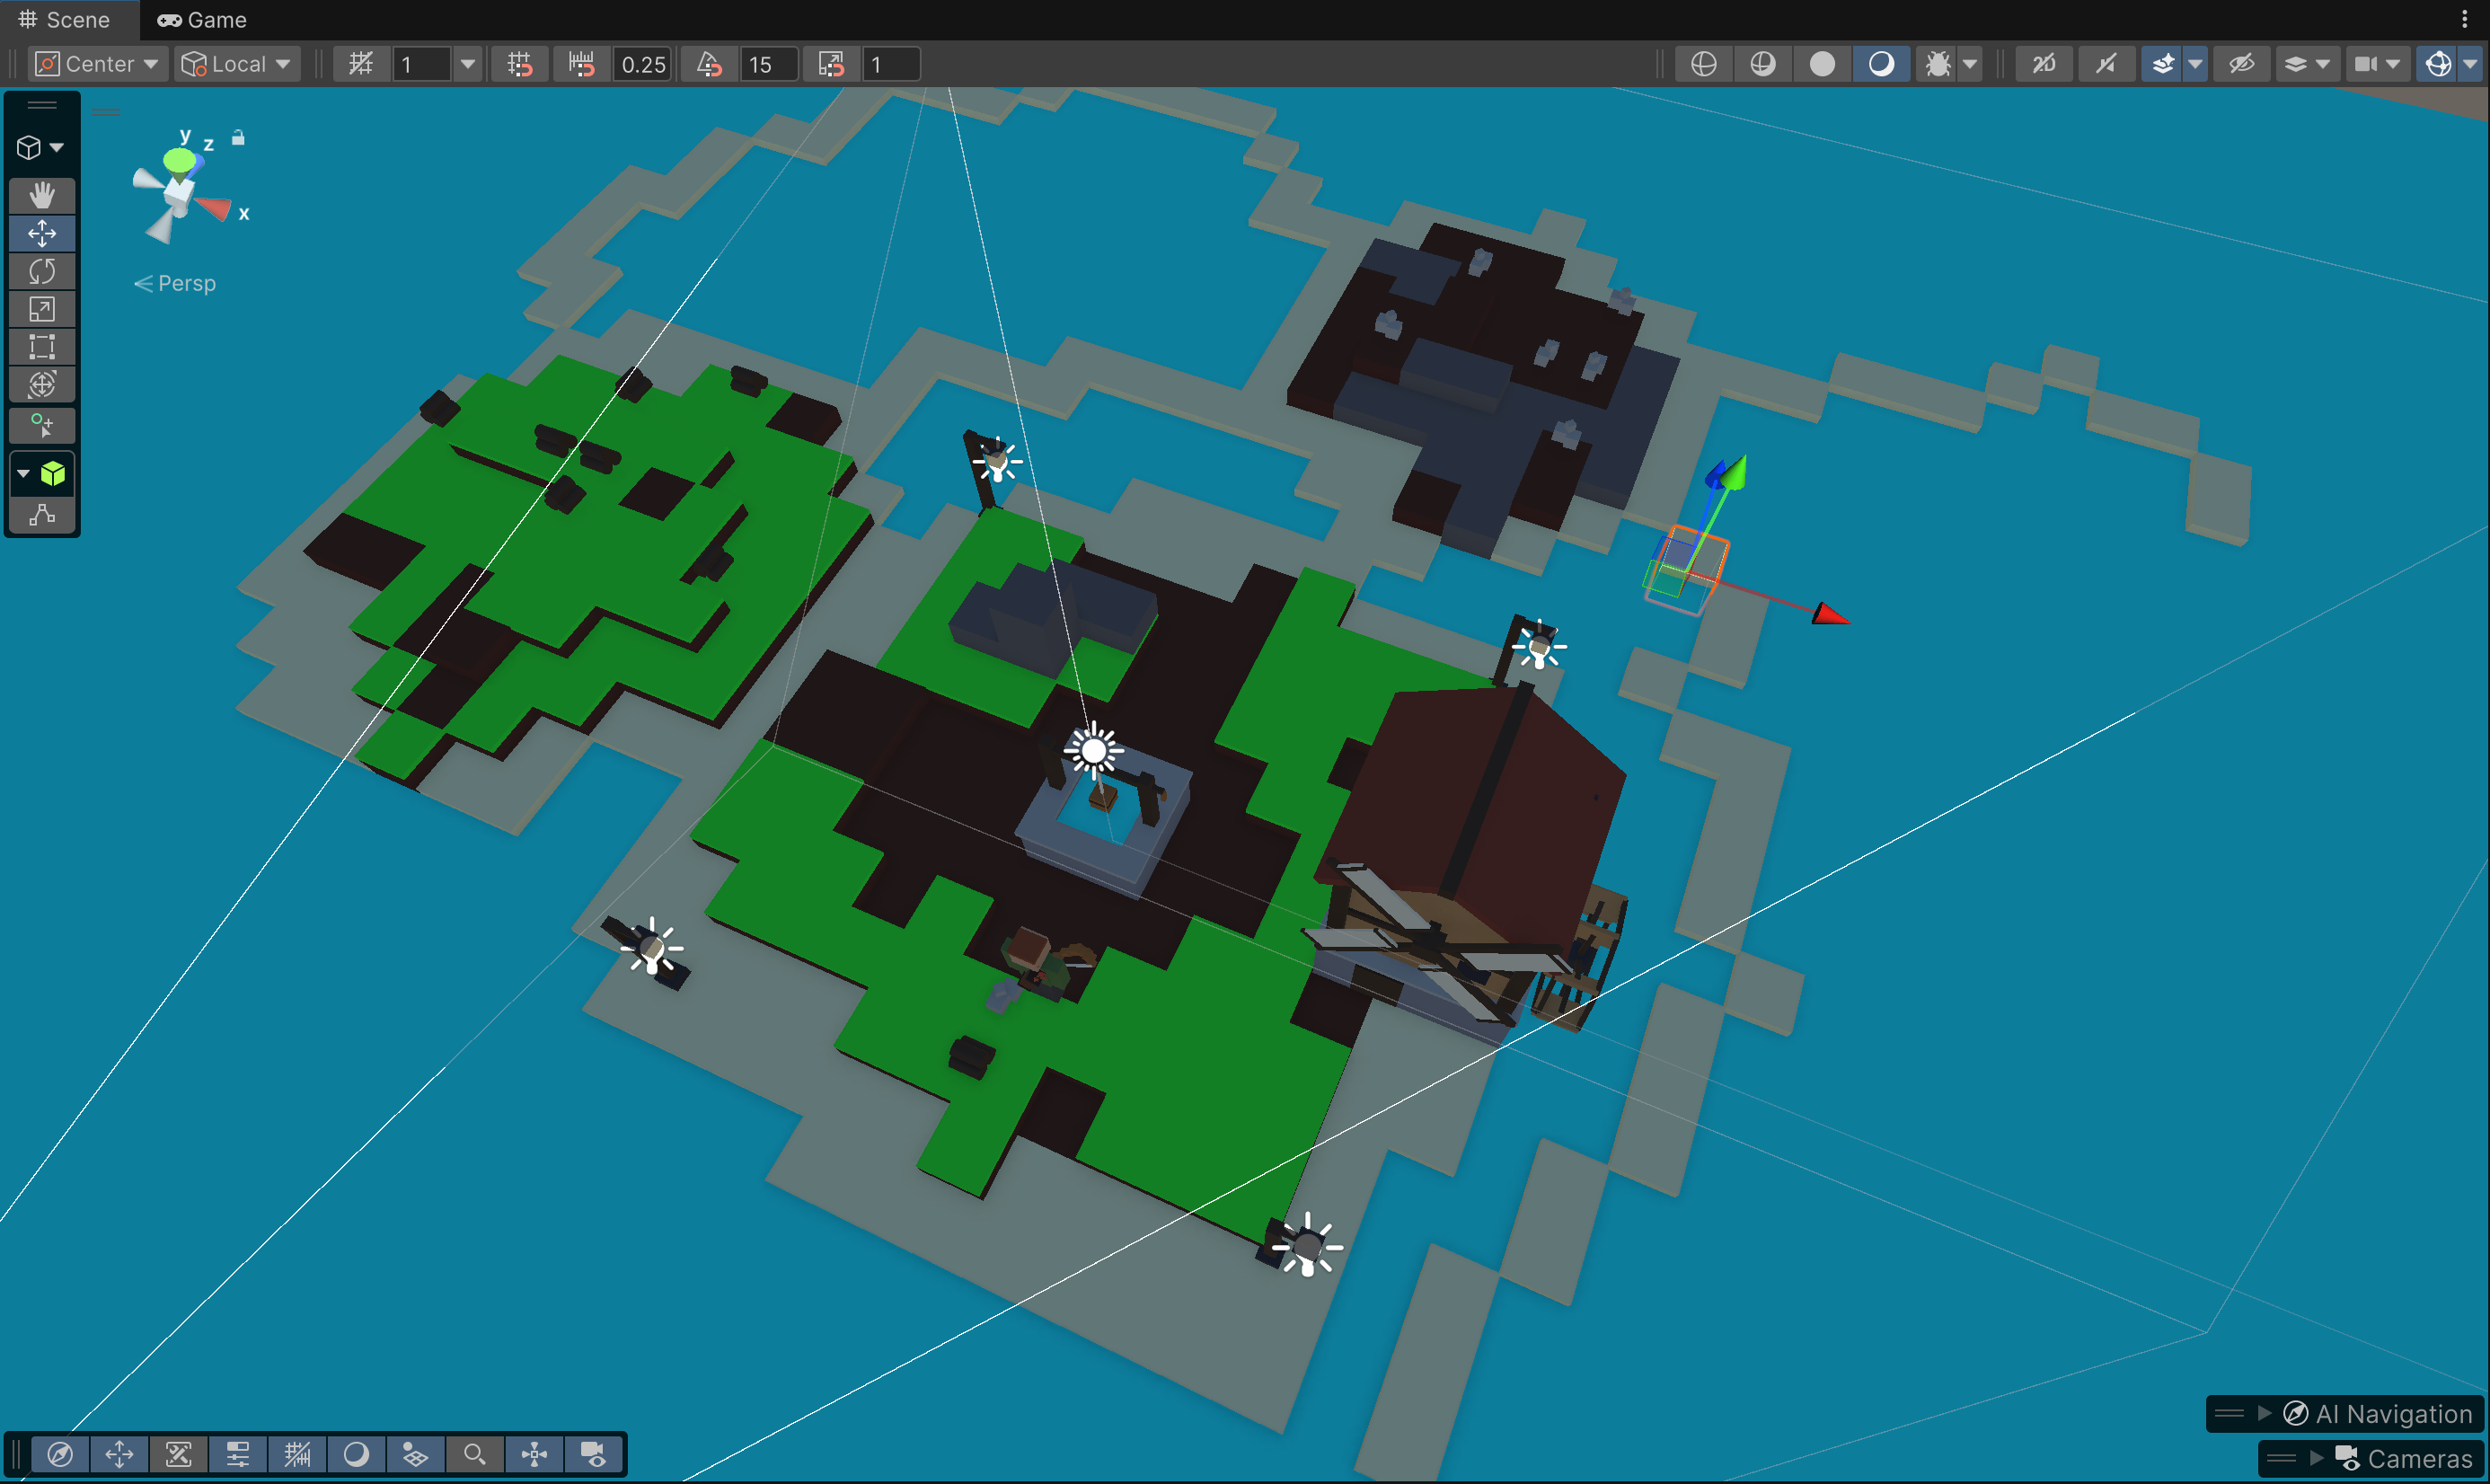The image size is (2490, 1484).
Task: Switch to shaded wireframe draw mode
Action: pyautogui.click(x=1762, y=64)
